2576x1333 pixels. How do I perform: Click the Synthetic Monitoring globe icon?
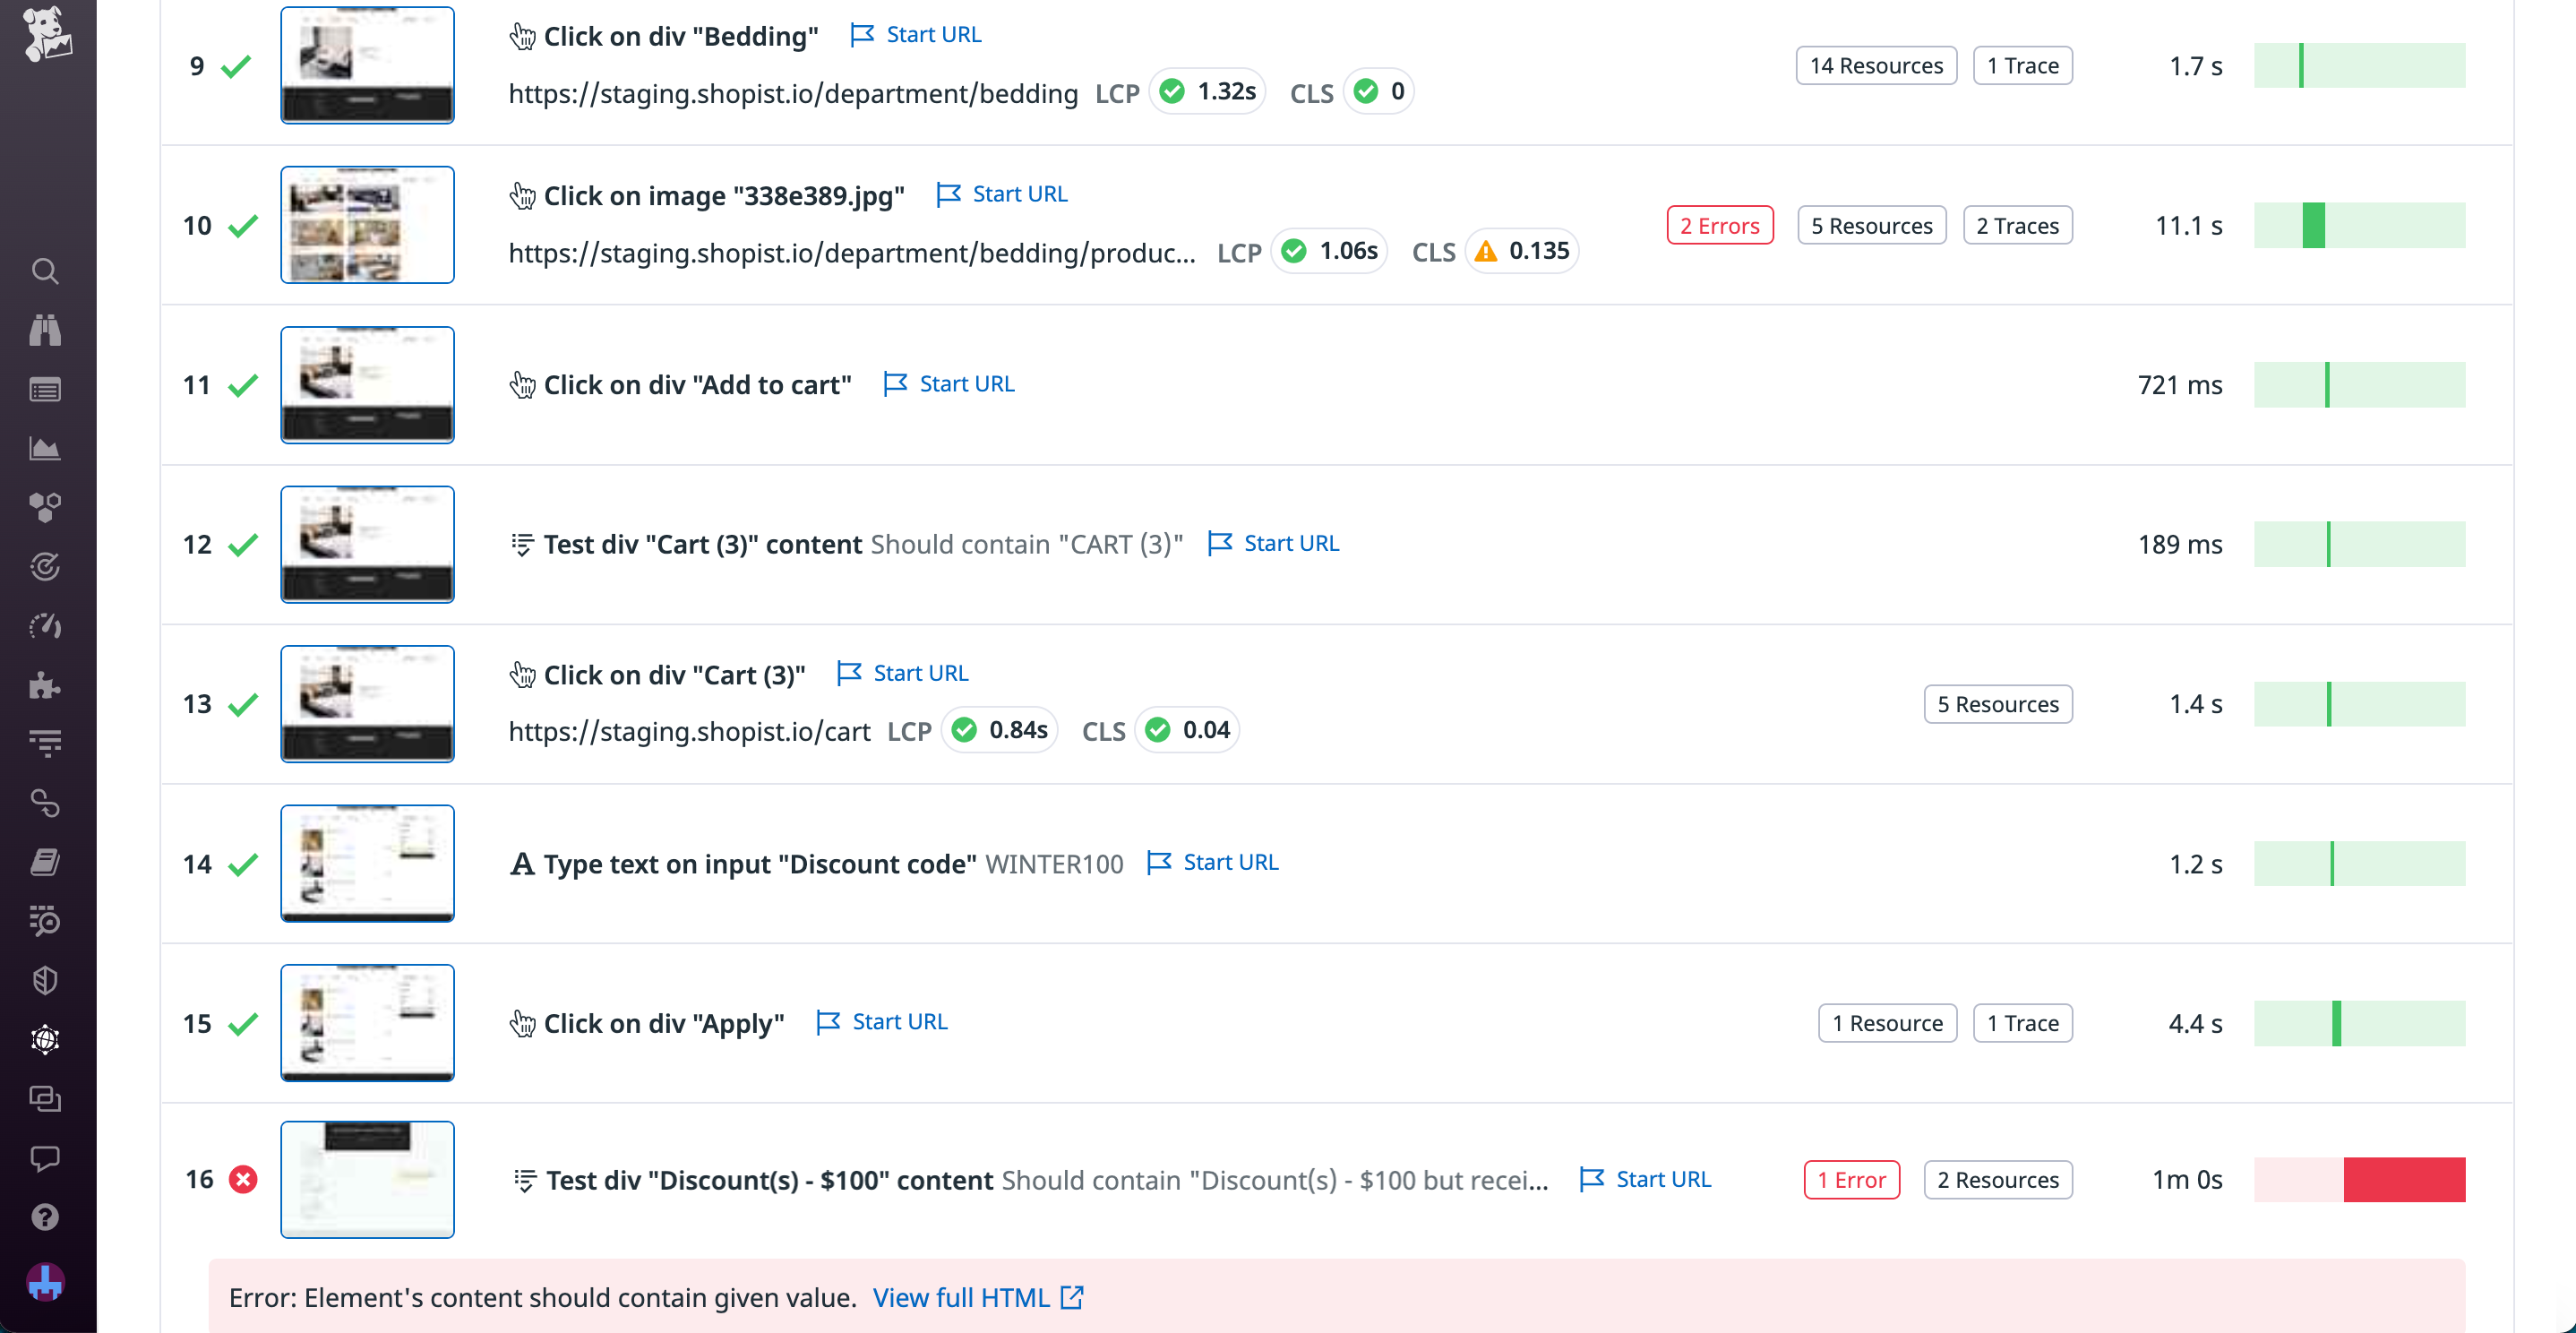coord(45,1040)
